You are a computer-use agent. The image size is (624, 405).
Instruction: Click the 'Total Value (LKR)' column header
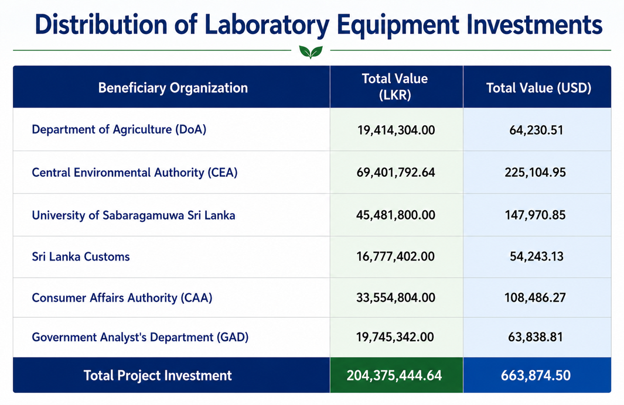pos(395,87)
